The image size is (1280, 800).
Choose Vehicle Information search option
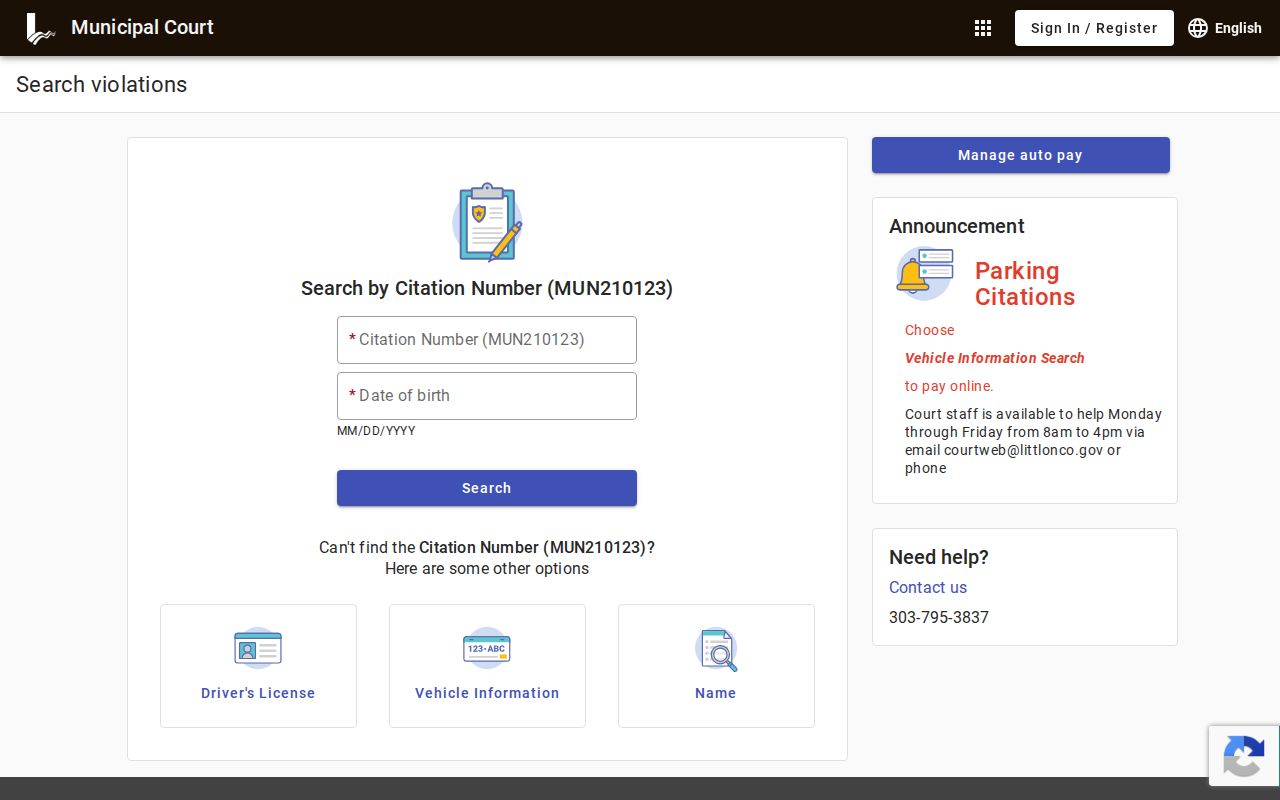point(487,666)
